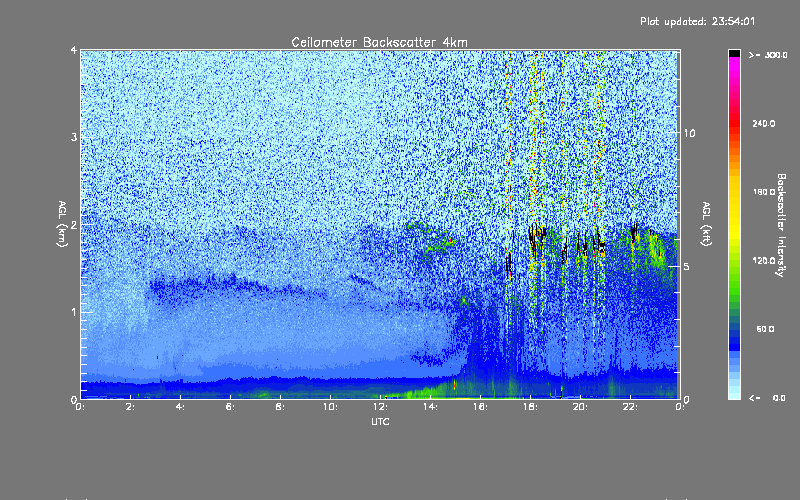The width and height of the screenshot is (800, 500).
Task: Click the 'UTC' x-axis label
Action: tap(380, 421)
